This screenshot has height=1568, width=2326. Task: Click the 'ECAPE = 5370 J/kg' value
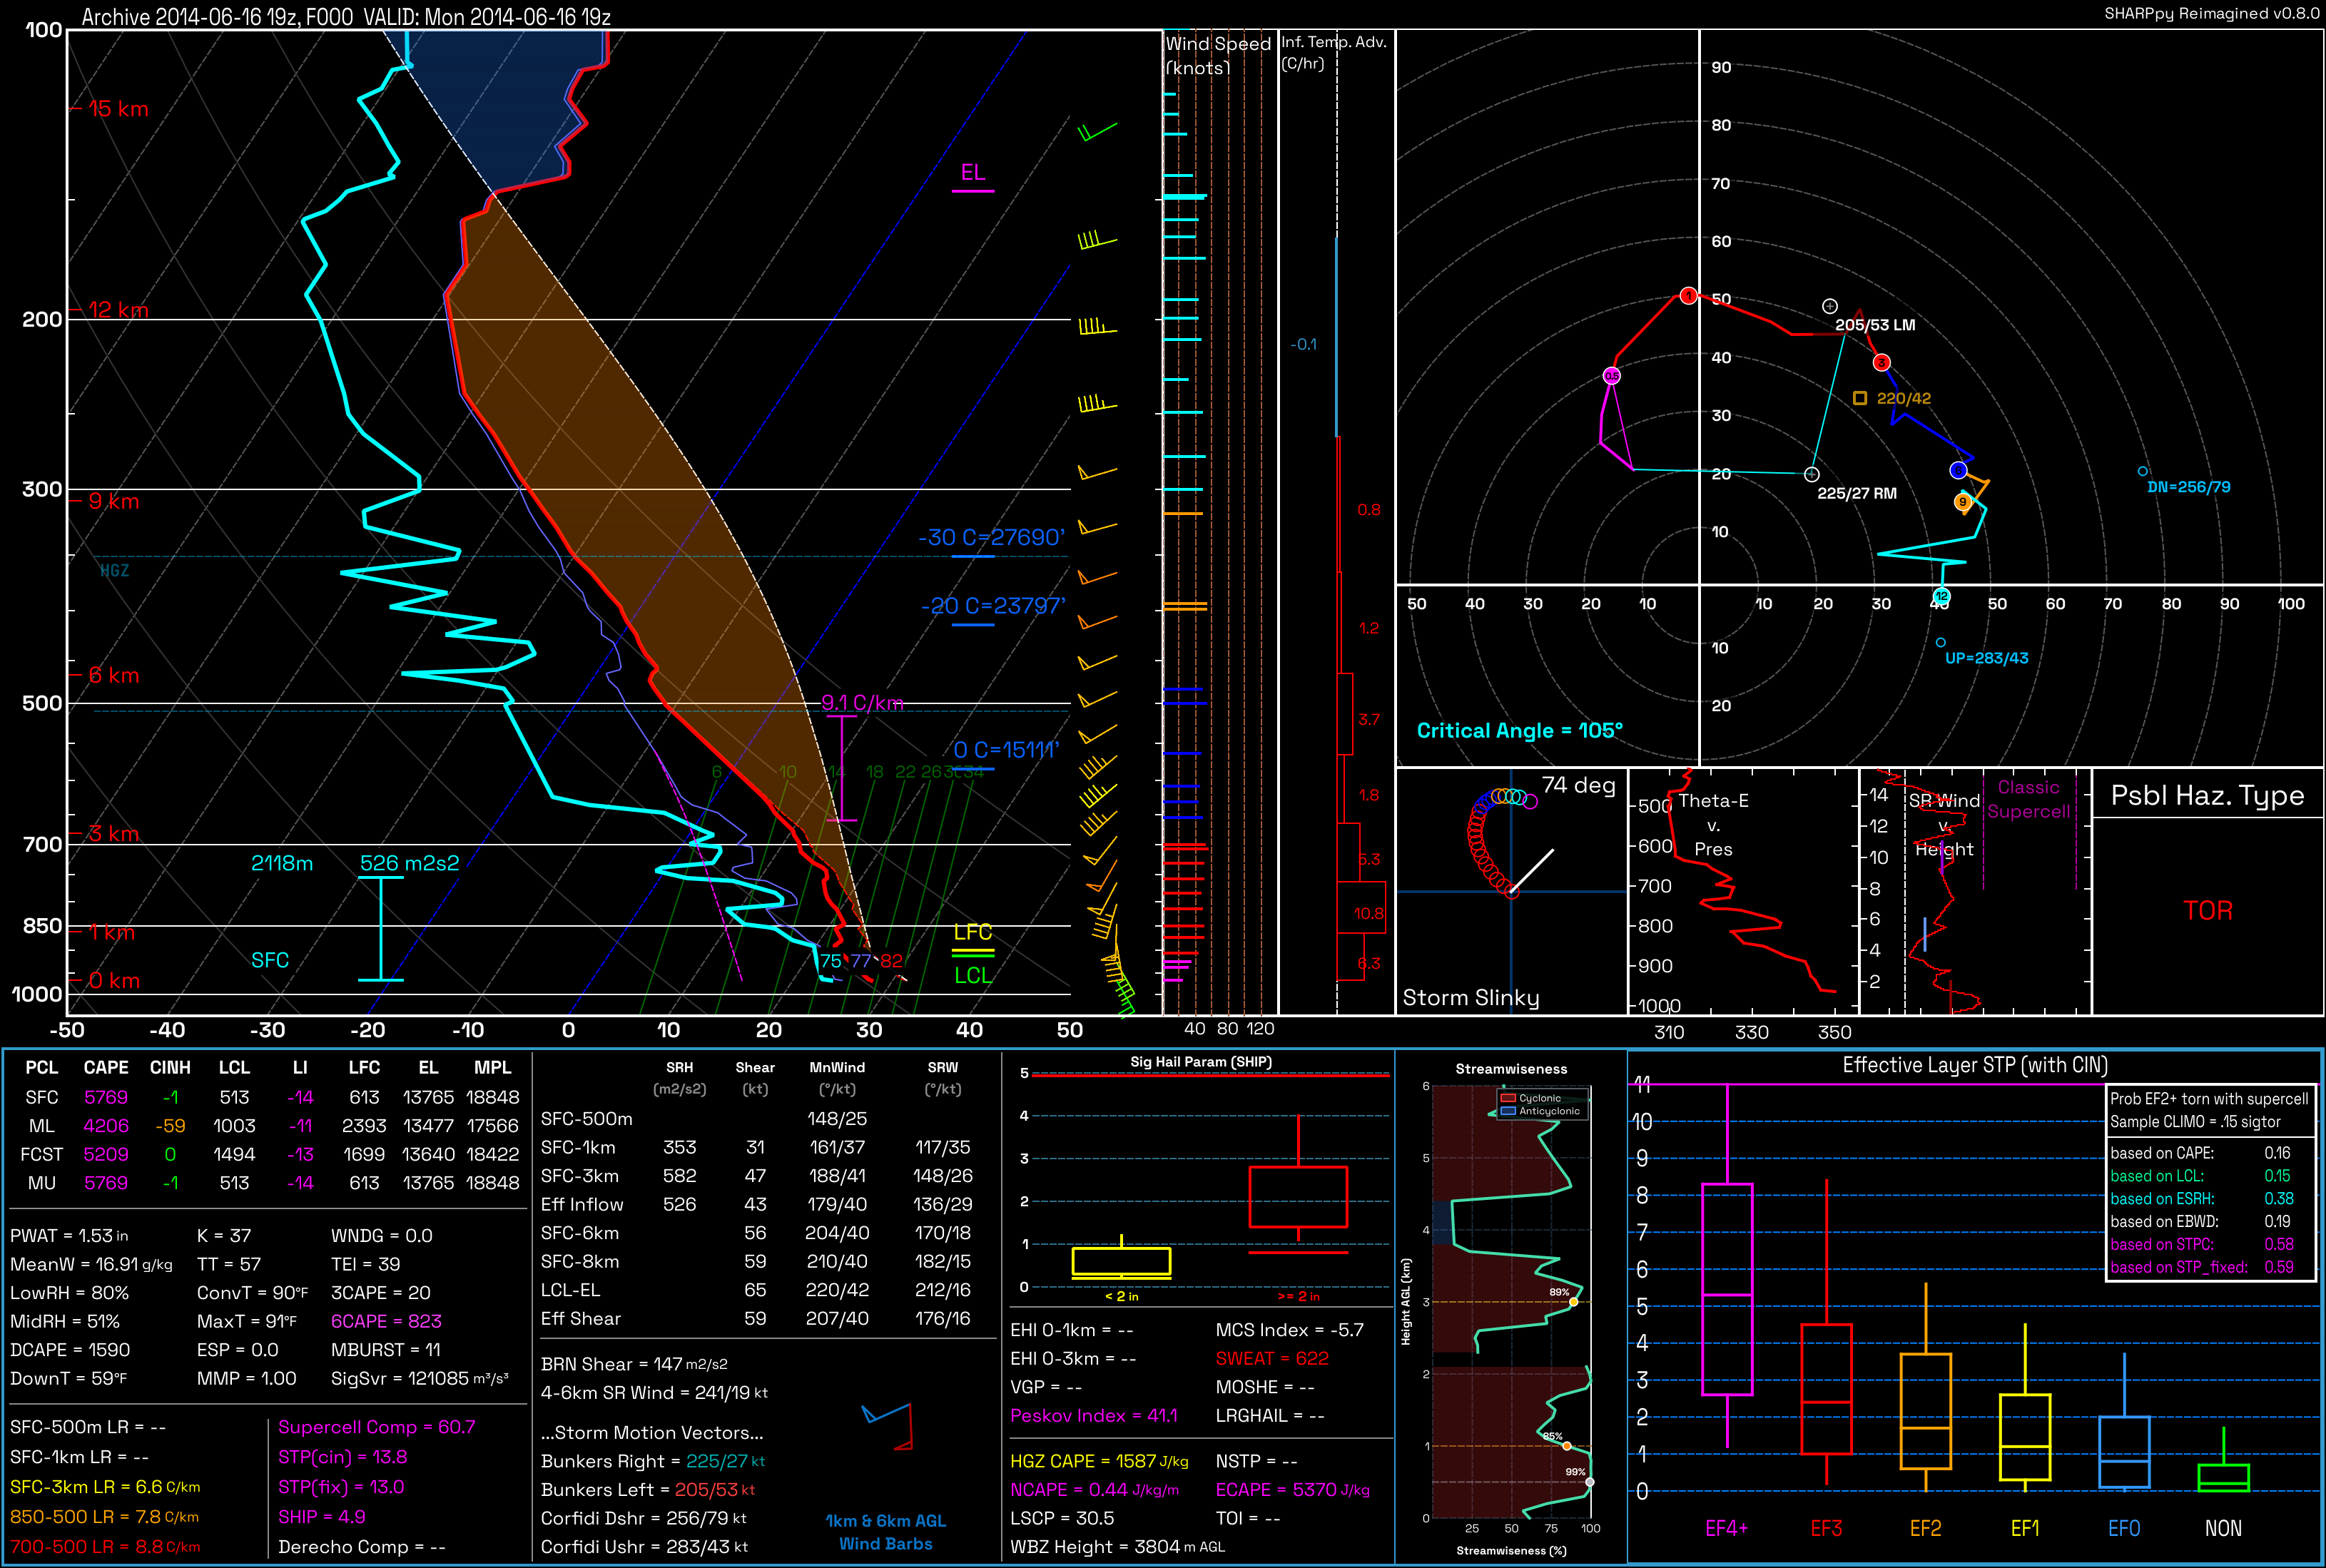(1293, 1489)
